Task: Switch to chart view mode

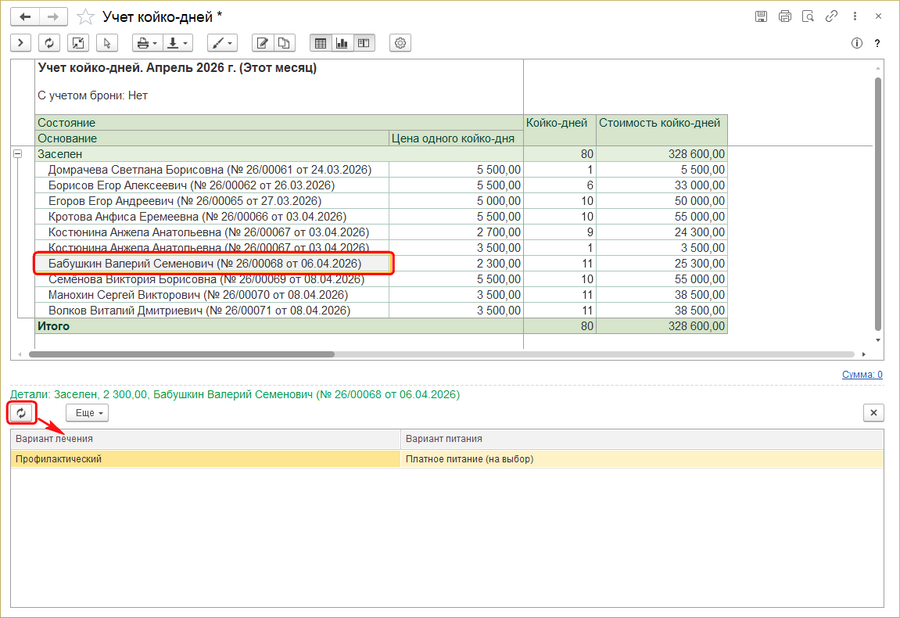Action: tap(342, 43)
